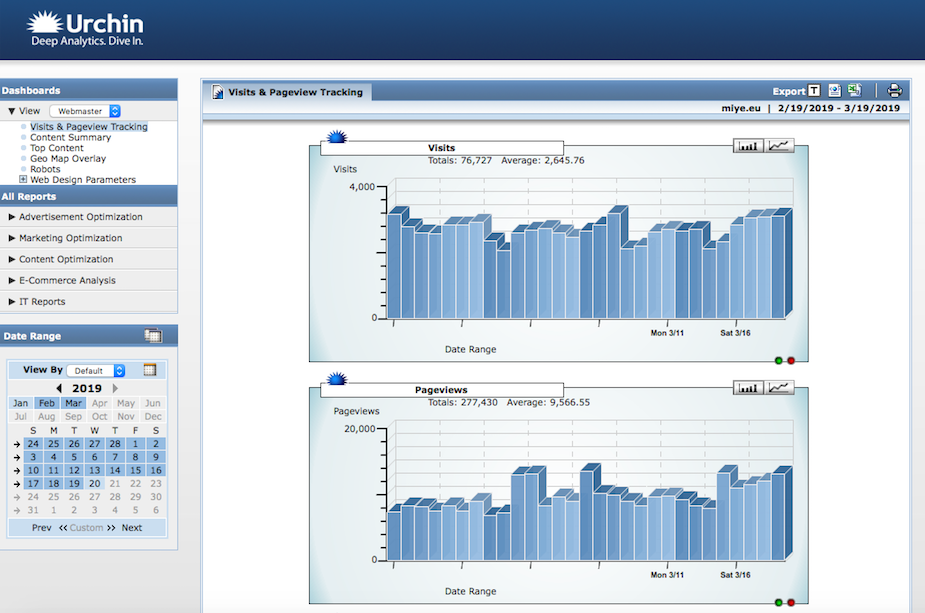This screenshot has width=925, height=613.
Task: Open the Geo Map Overlay dashboard
Action: pos(68,159)
